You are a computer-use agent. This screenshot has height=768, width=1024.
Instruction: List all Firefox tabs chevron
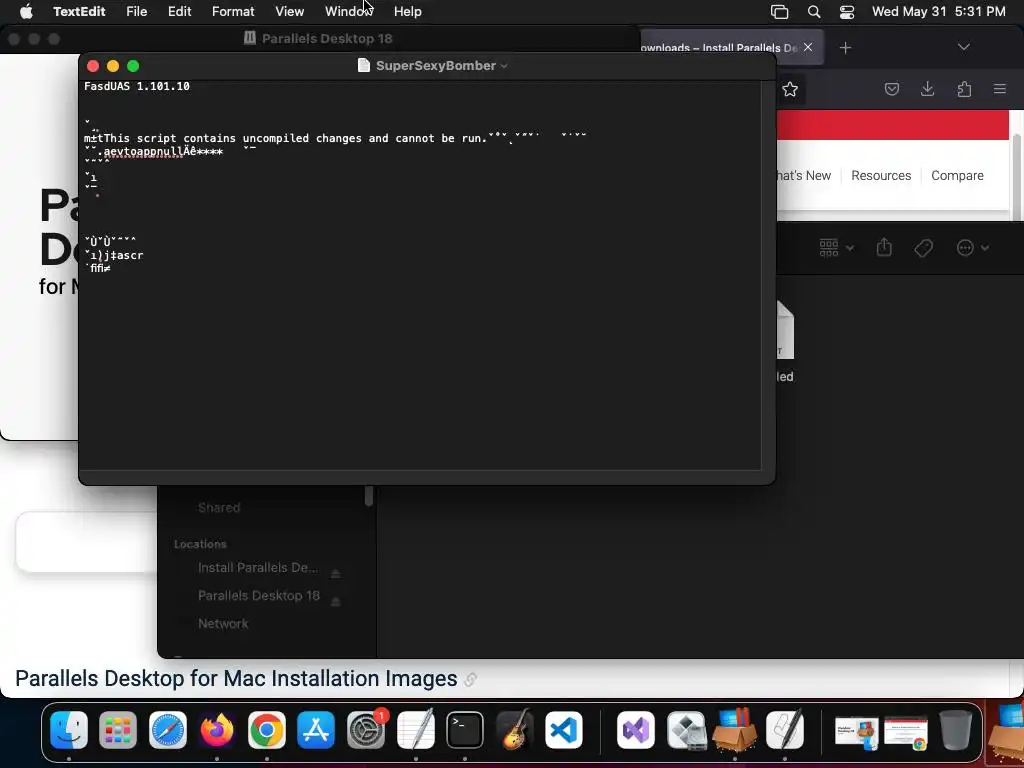pyautogui.click(x=963, y=47)
